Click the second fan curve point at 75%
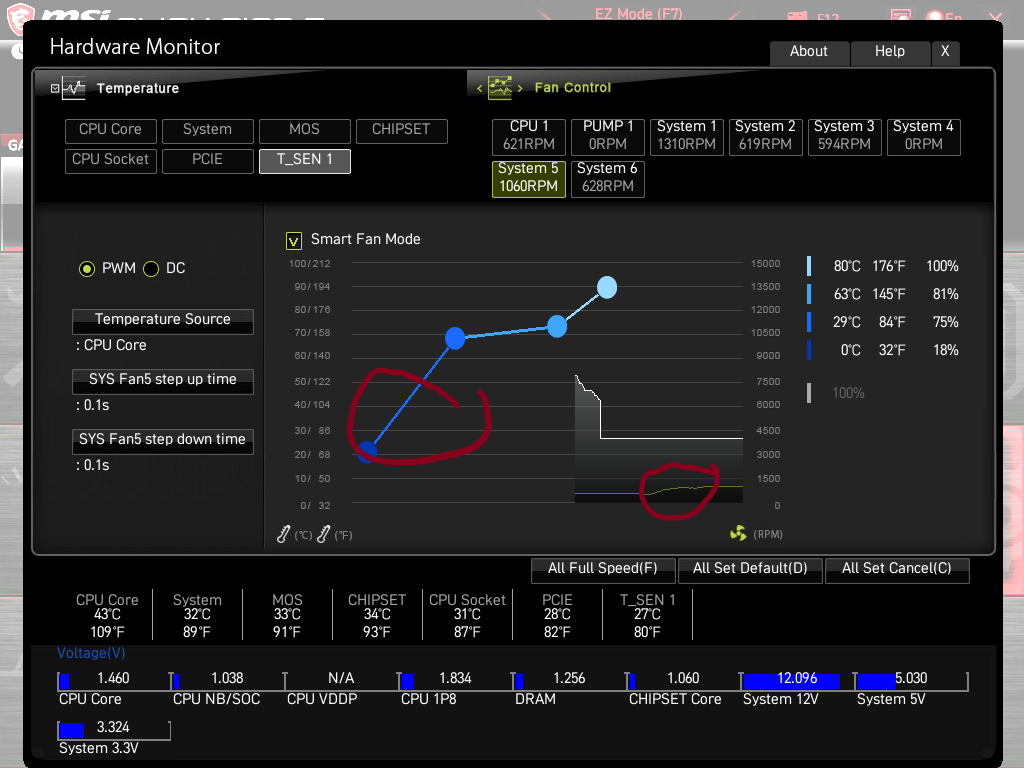 pos(455,338)
